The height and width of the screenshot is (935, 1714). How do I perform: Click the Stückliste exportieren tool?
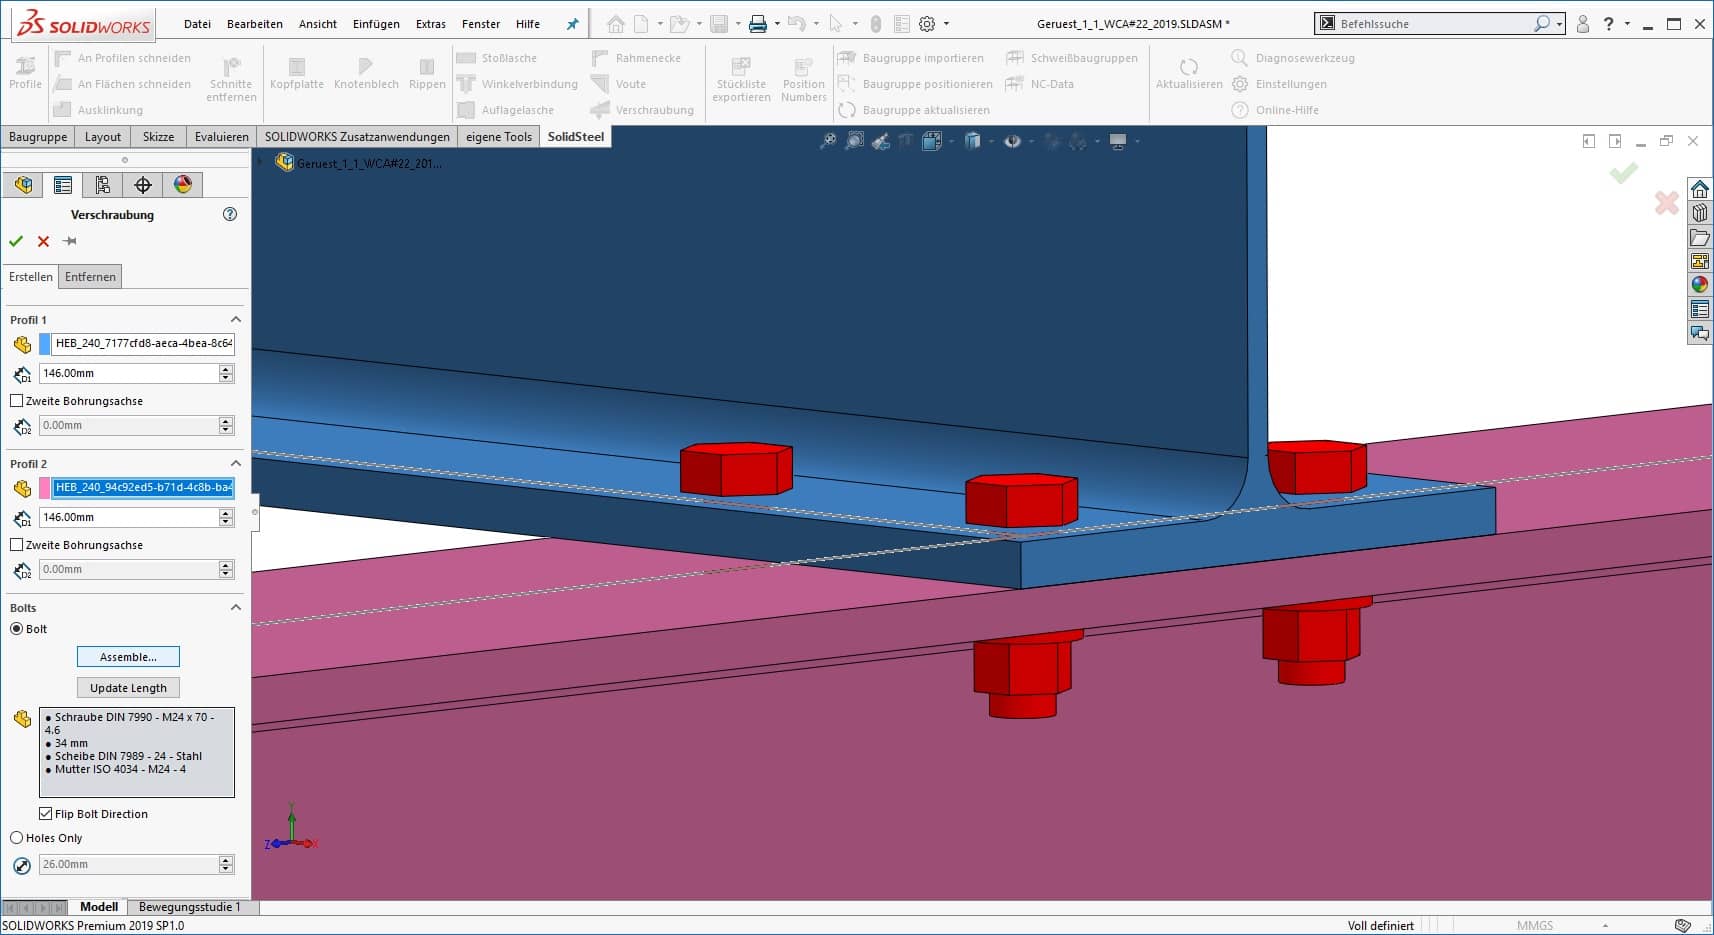741,78
